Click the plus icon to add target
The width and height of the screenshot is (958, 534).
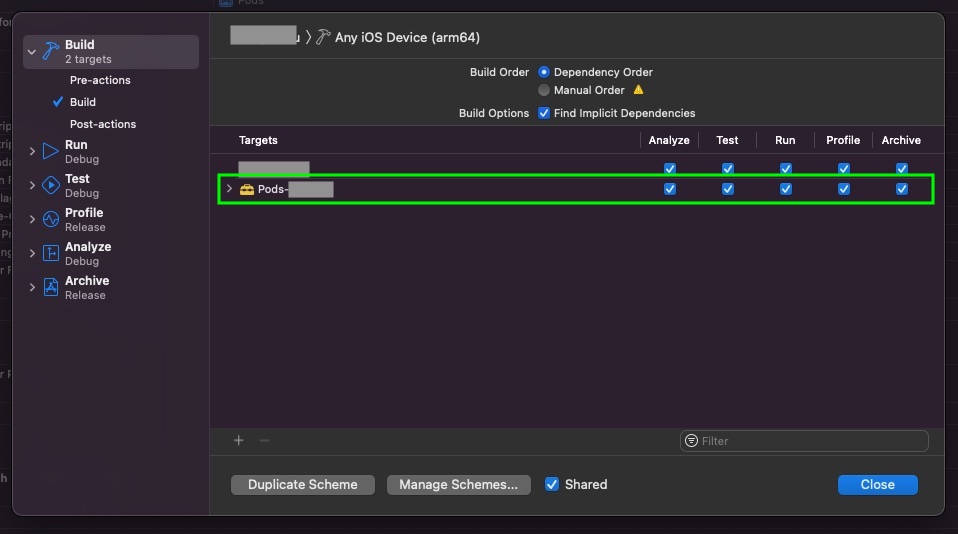tap(238, 440)
